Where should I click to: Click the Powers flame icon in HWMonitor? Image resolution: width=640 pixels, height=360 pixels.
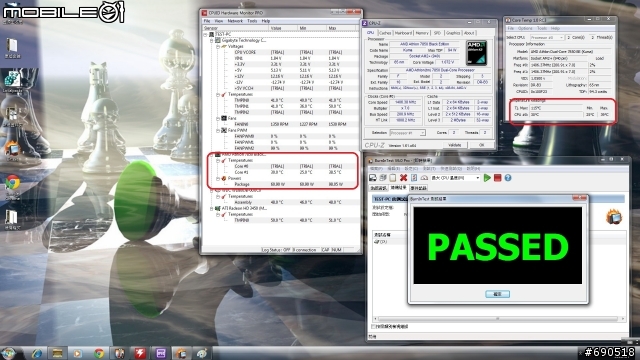pos(224,178)
